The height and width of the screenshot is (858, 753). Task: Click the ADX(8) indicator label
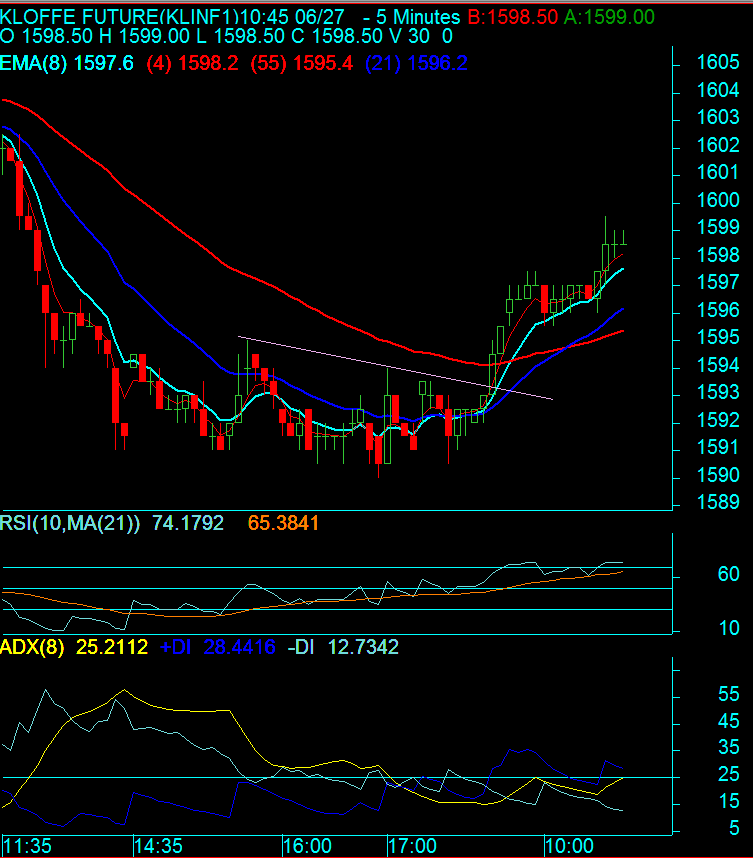click(x=32, y=647)
